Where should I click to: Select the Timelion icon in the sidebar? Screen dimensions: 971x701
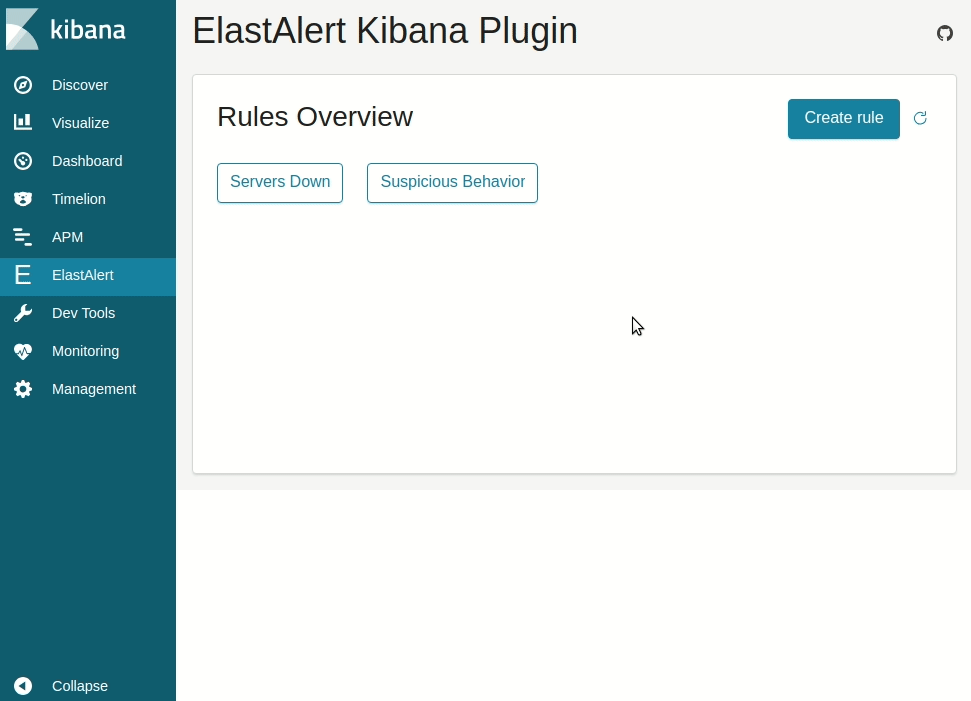tap(23, 199)
